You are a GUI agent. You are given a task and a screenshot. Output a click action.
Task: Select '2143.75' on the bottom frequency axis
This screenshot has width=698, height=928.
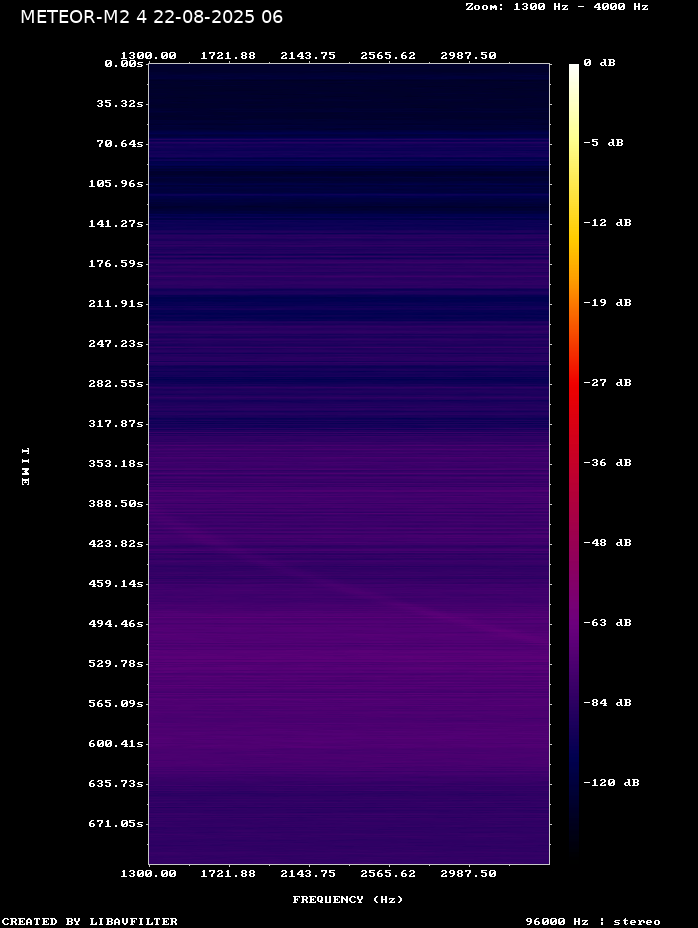308,874
